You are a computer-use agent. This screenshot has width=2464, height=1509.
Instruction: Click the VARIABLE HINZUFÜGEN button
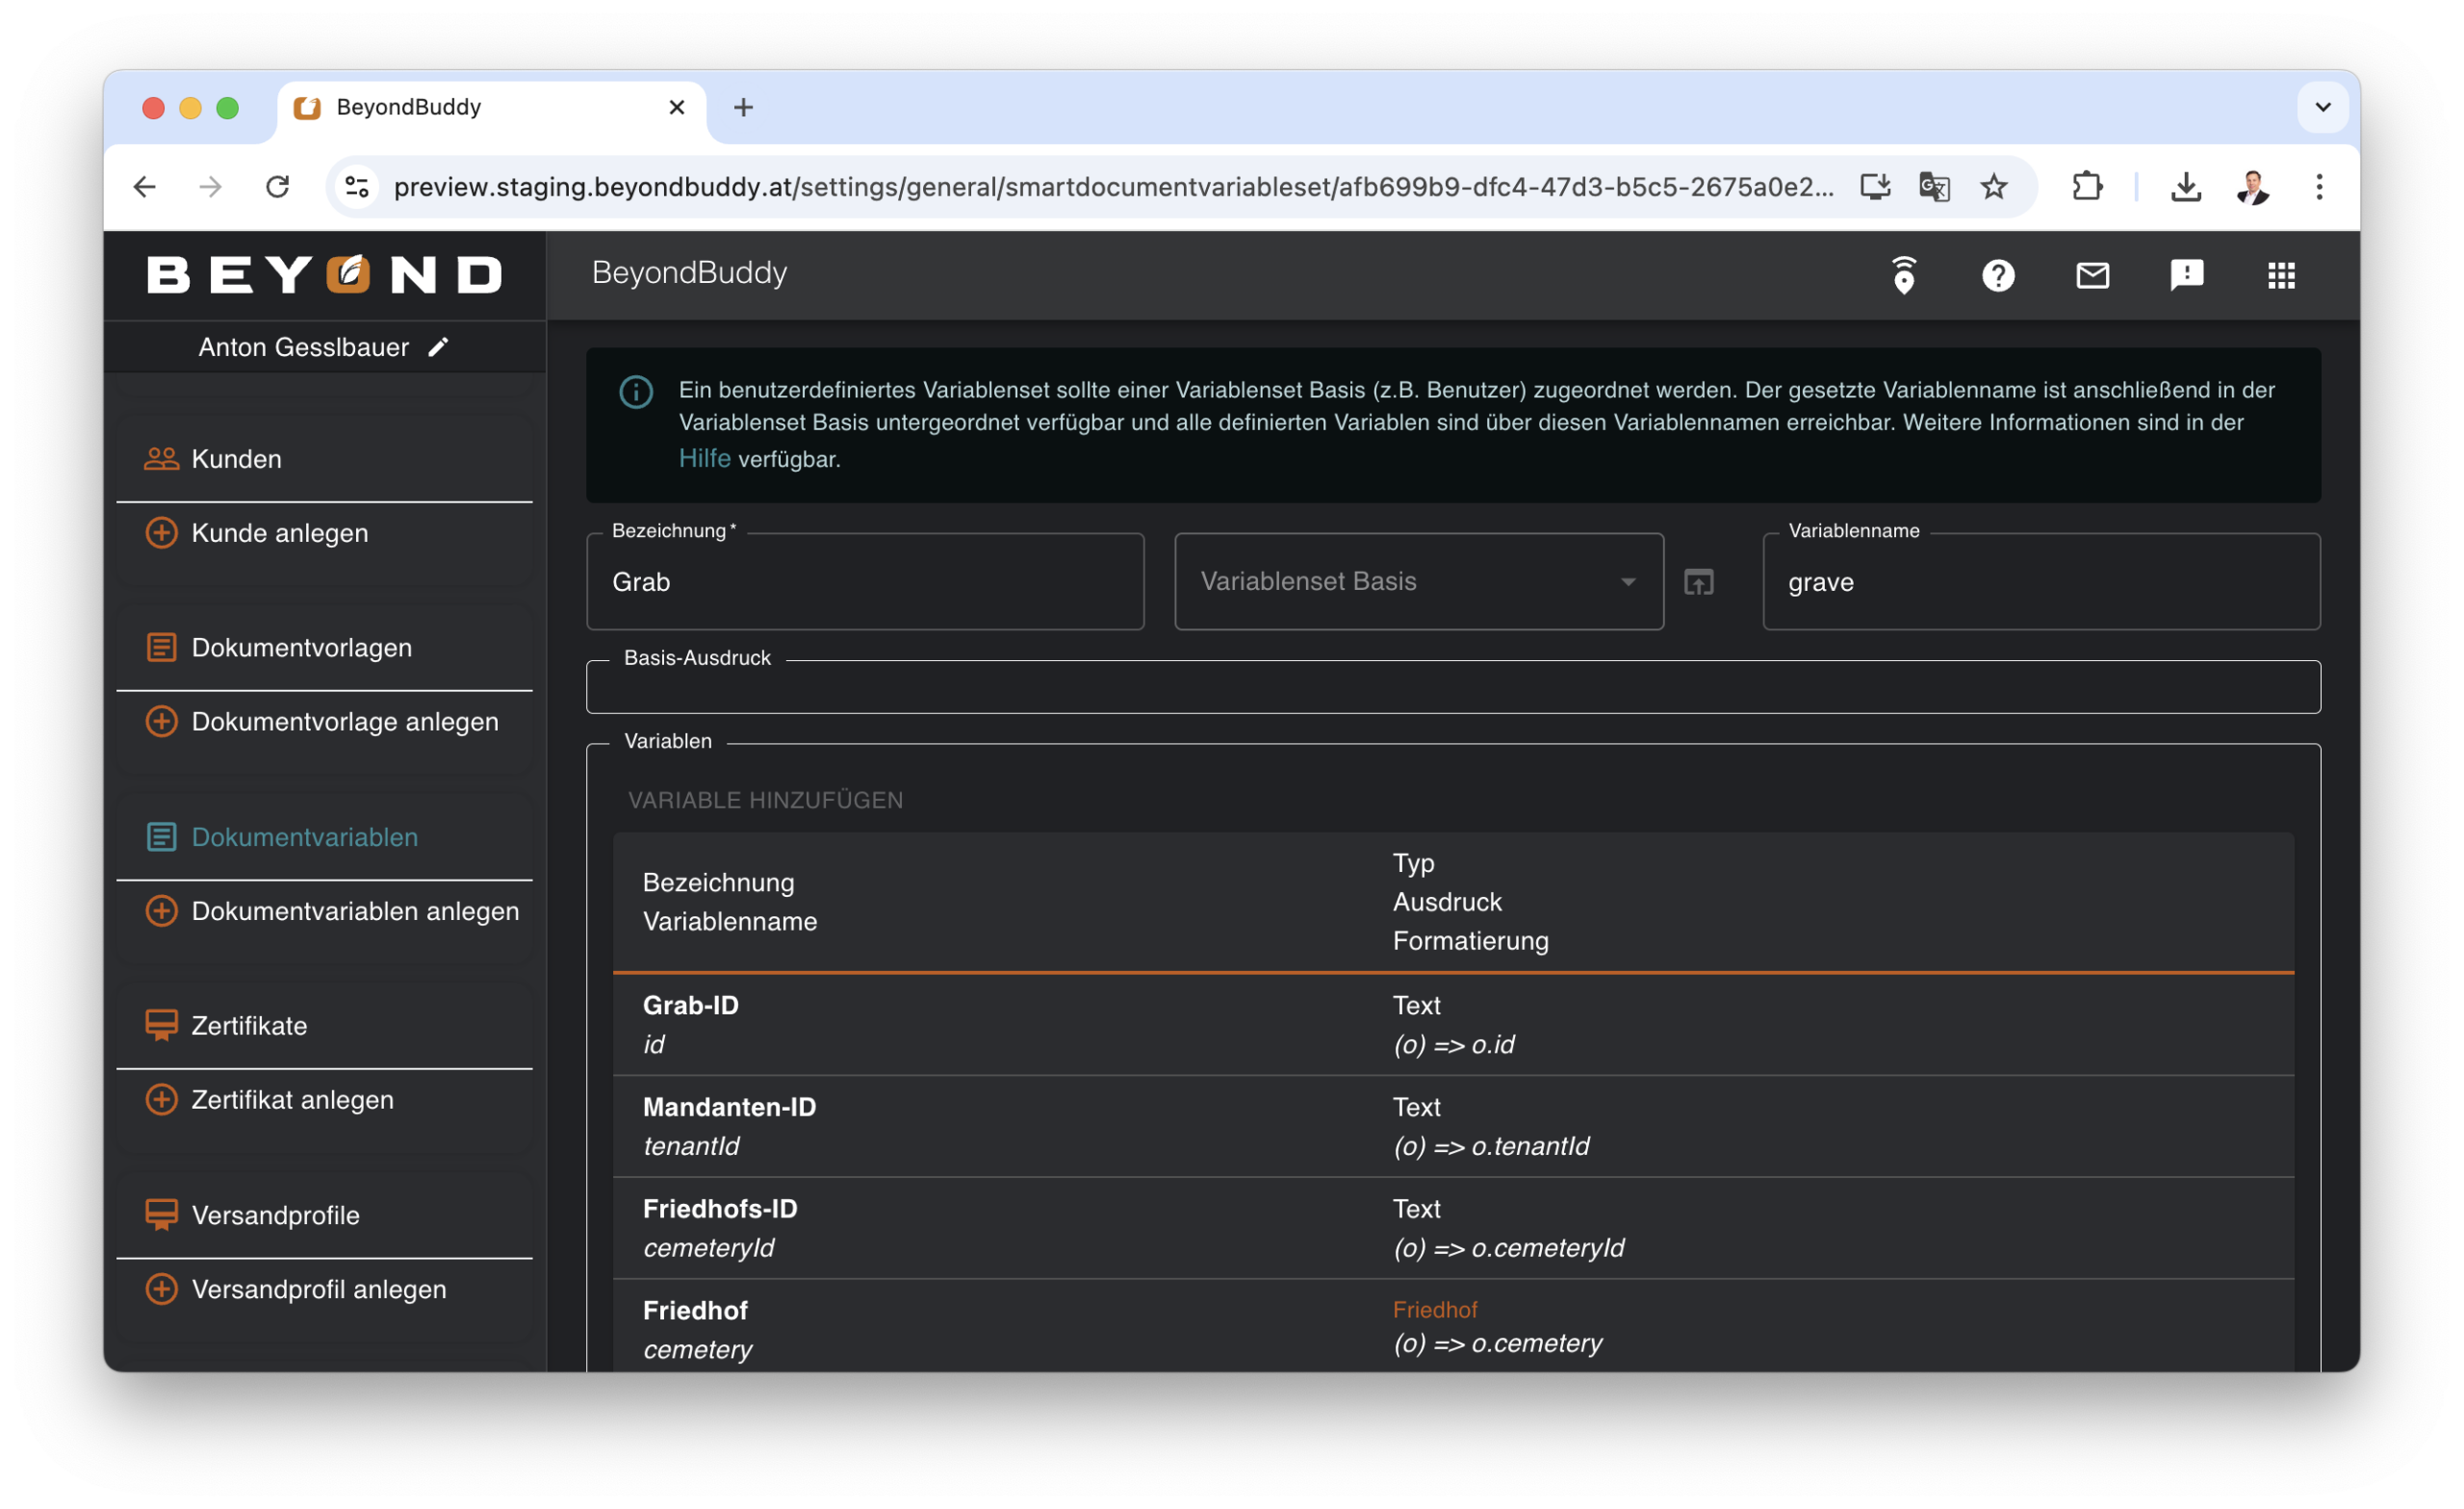pyautogui.click(x=765, y=800)
